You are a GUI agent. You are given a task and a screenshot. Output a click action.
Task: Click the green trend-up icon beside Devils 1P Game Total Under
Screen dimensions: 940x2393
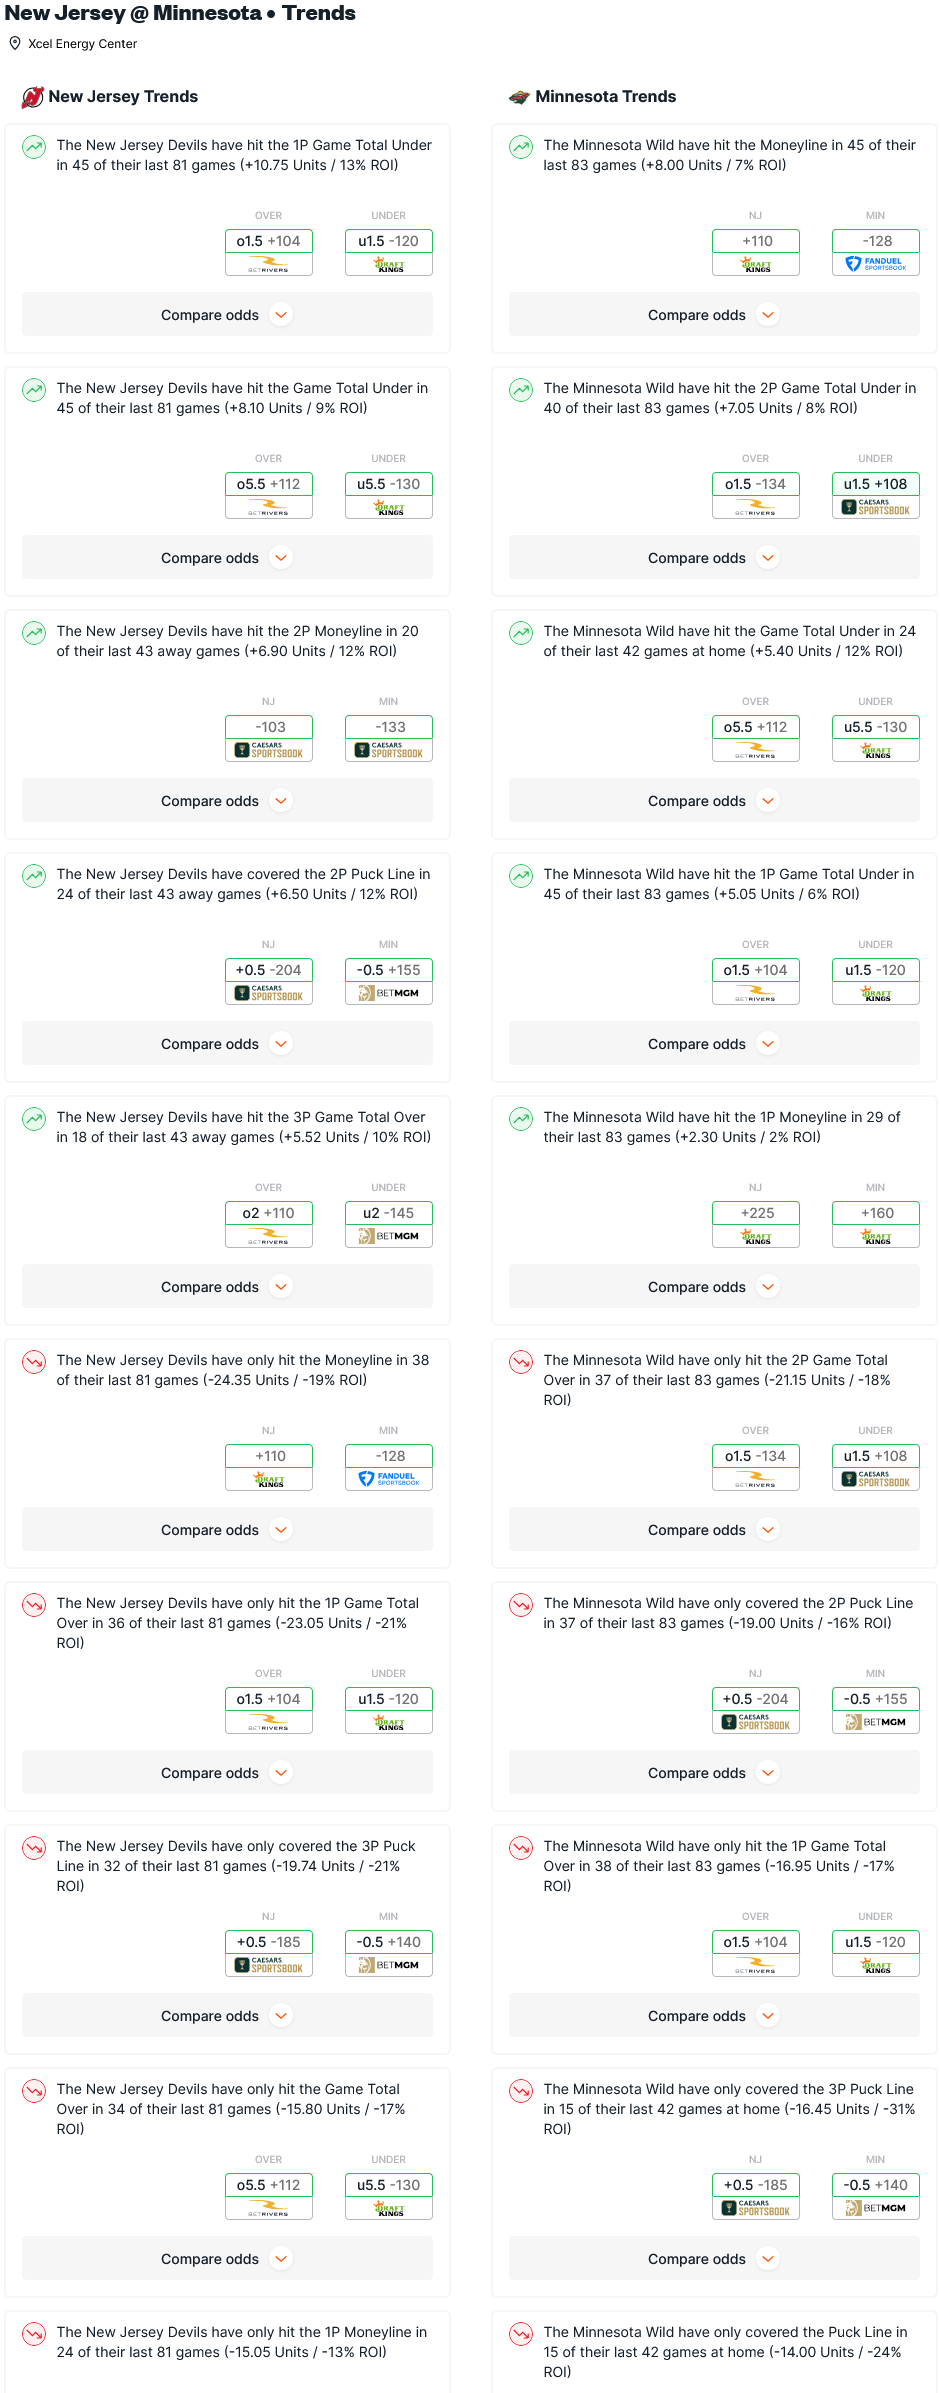point(34,147)
